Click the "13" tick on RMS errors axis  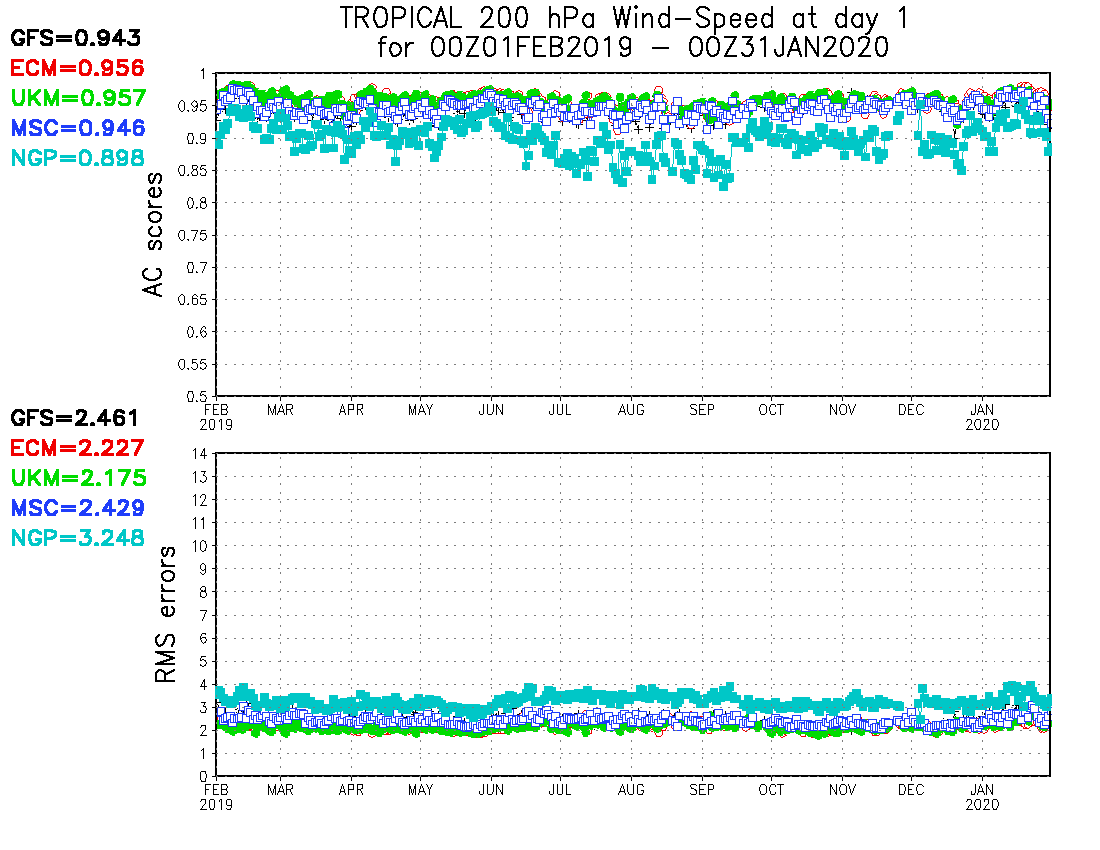click(x=201, y=477)
